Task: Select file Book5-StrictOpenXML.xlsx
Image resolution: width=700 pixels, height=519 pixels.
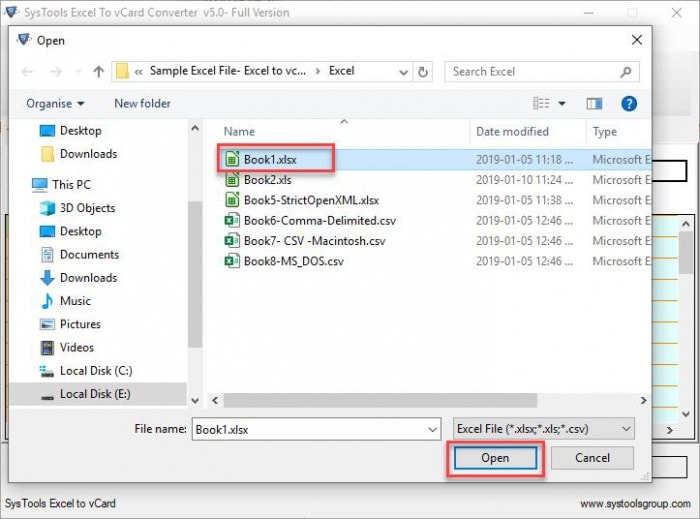Action: point(311,200)
